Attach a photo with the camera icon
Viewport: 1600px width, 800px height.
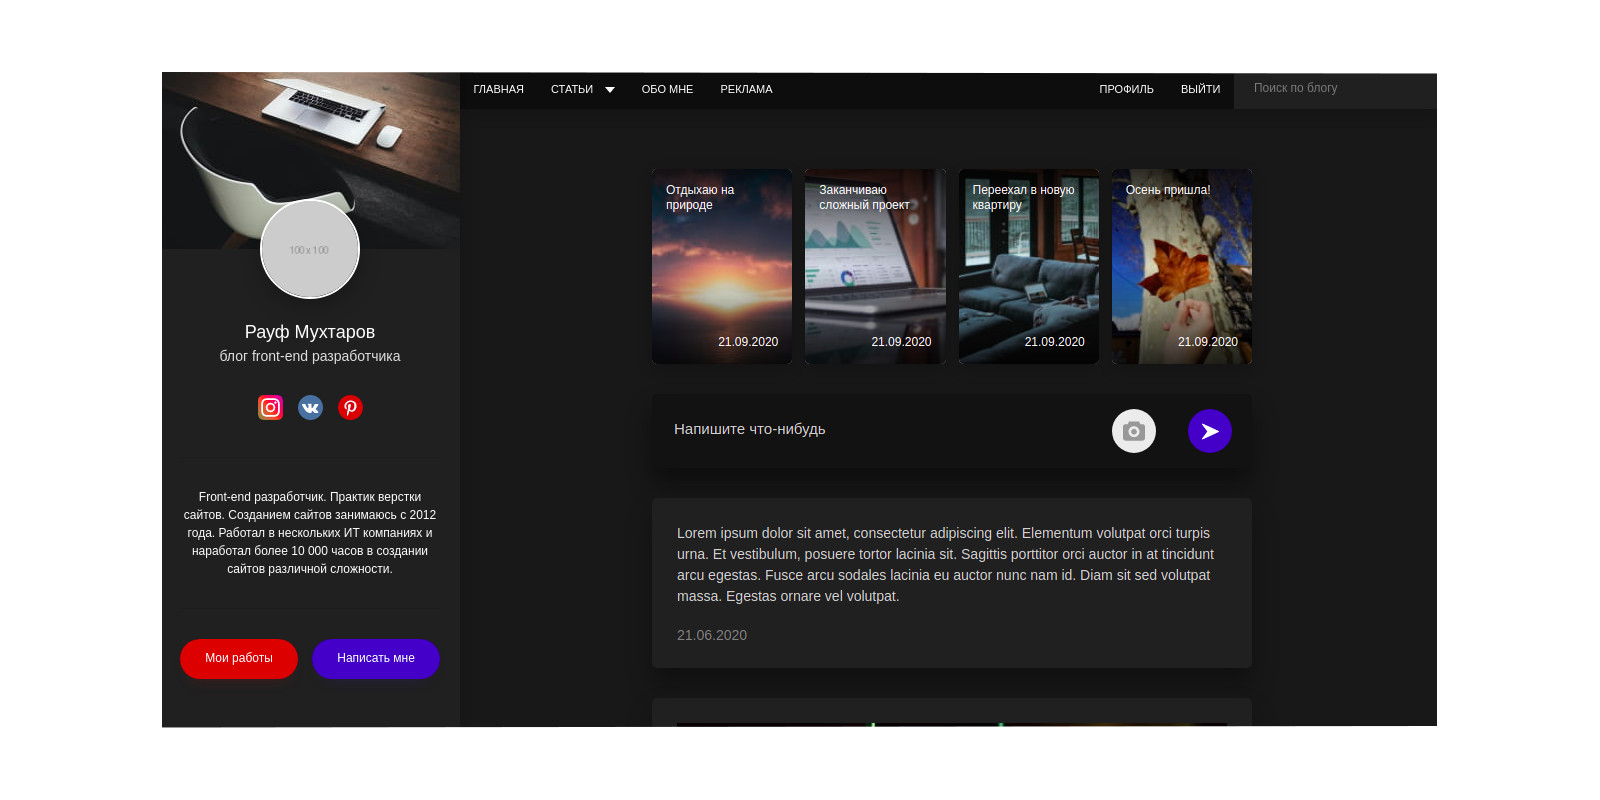coord(1134,431)
